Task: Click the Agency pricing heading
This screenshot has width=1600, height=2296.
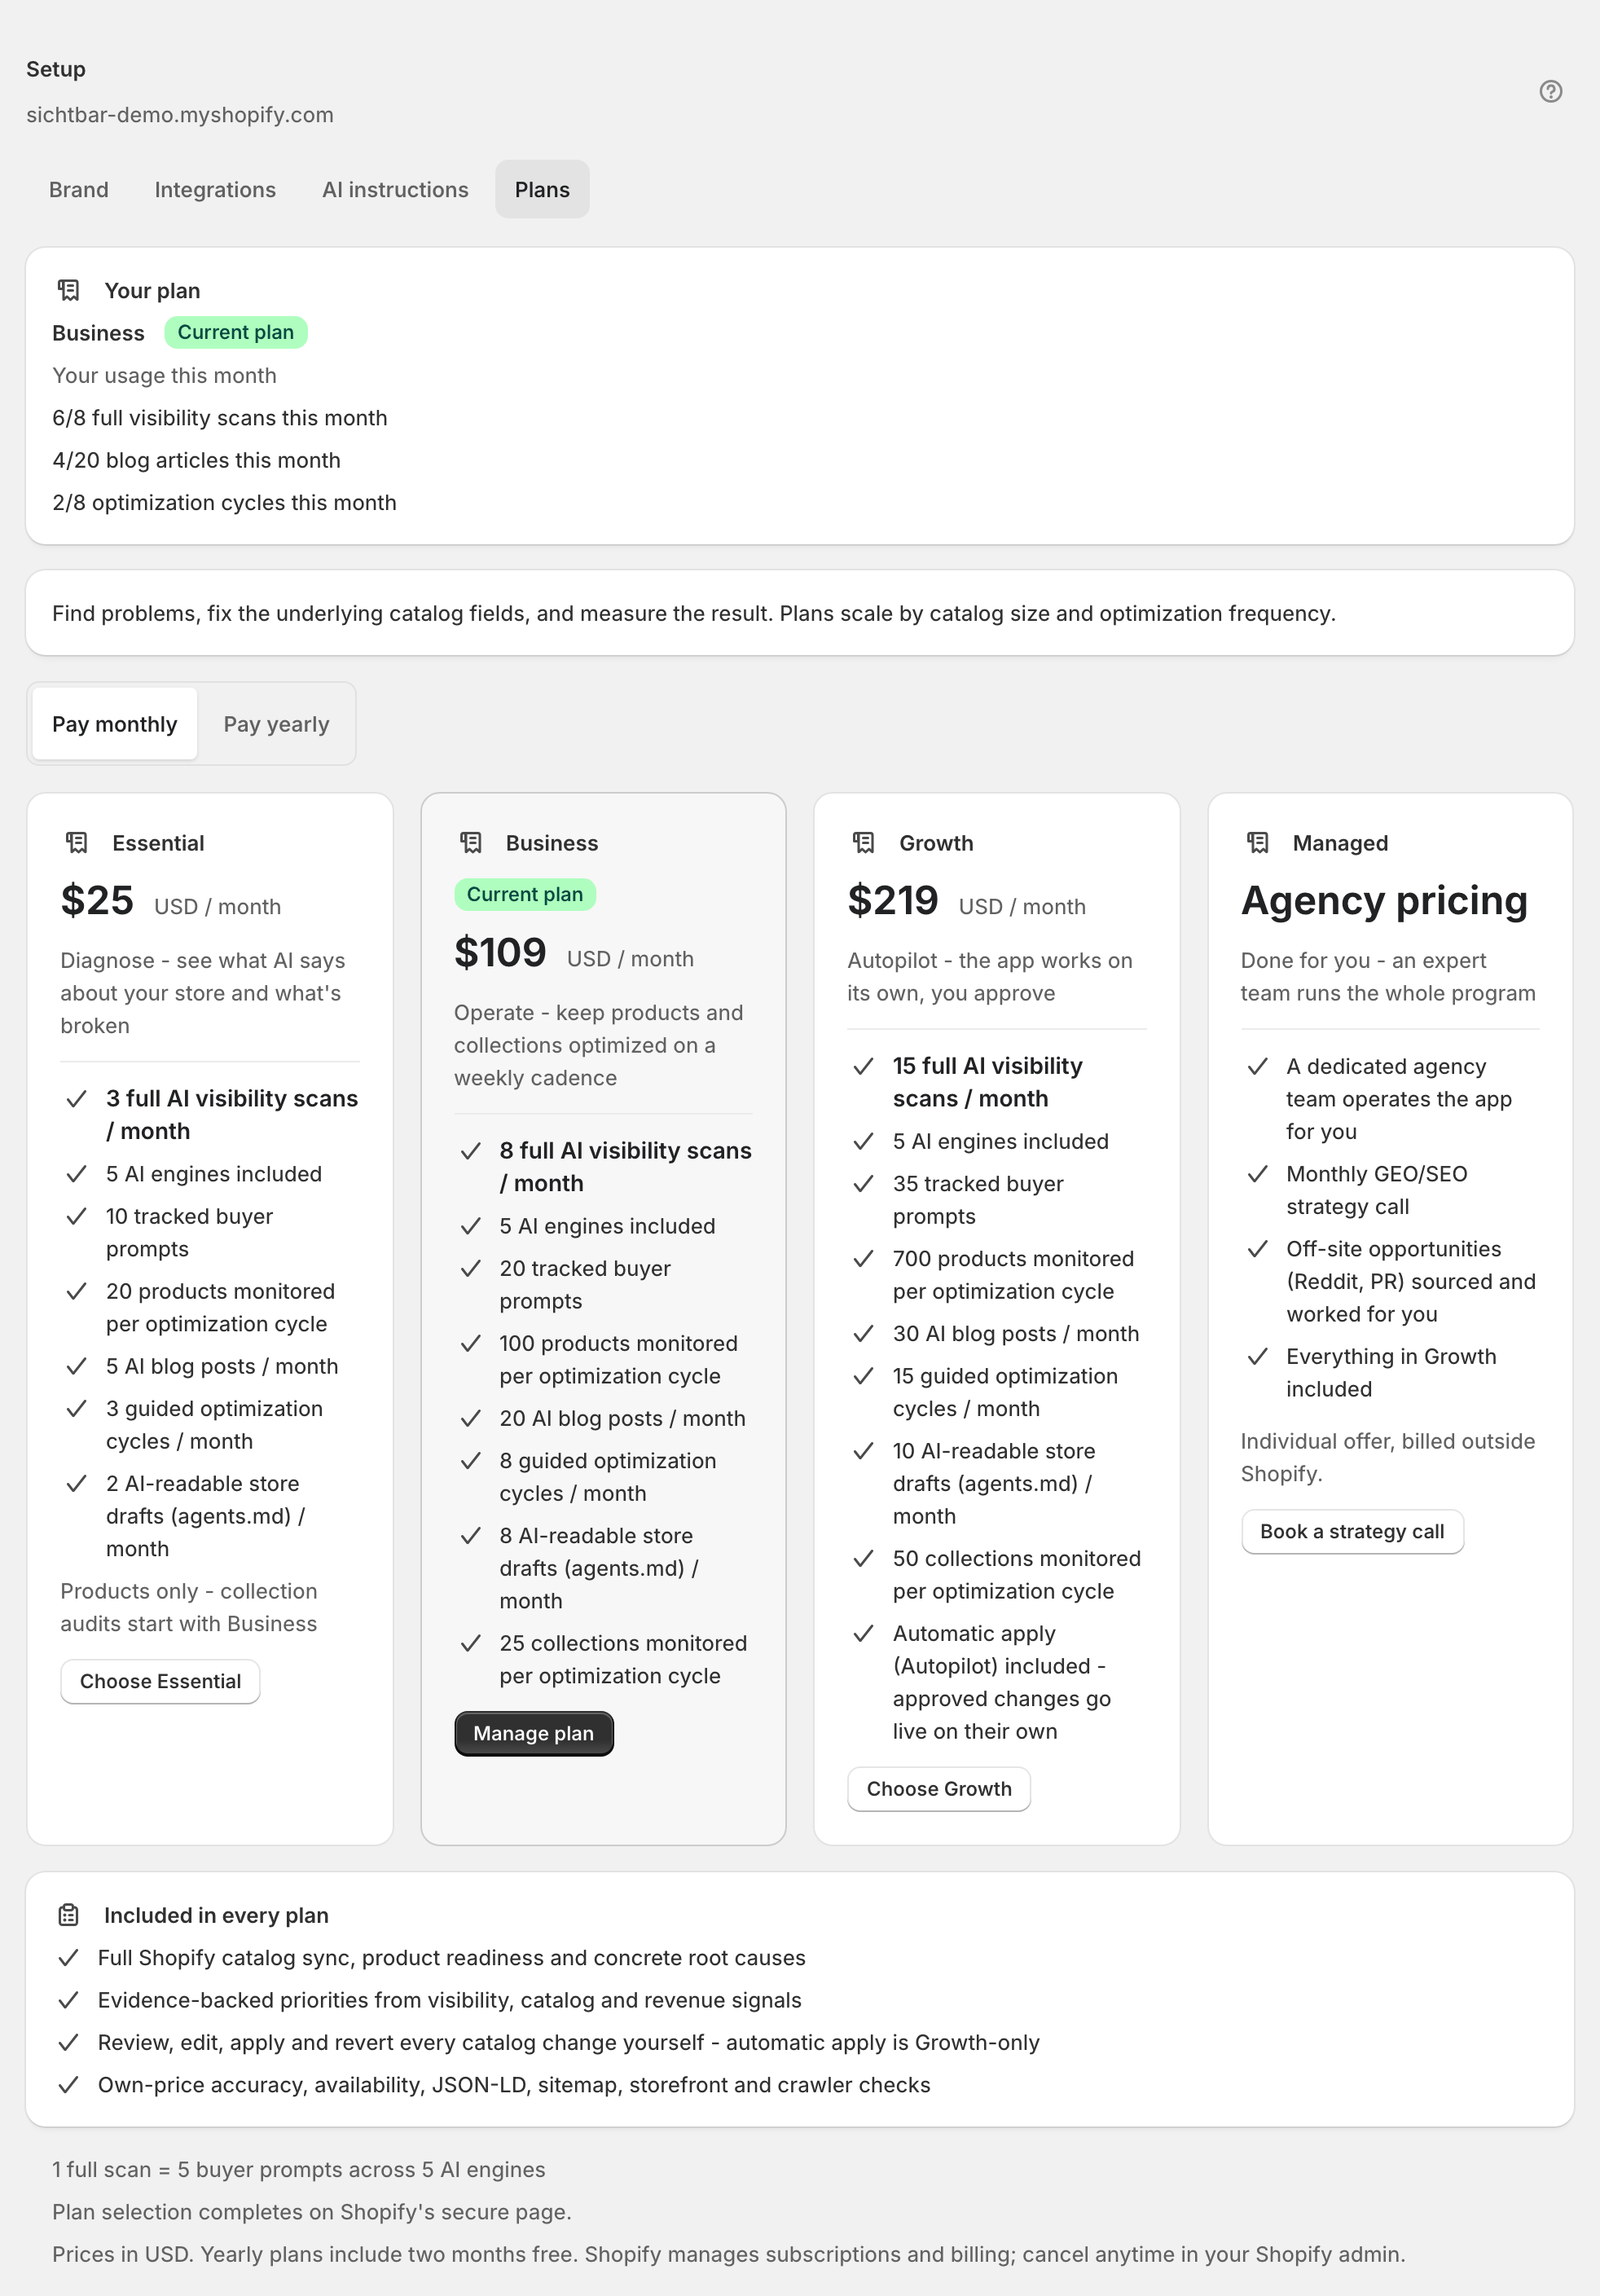Action: click(x=1384, y=900)
